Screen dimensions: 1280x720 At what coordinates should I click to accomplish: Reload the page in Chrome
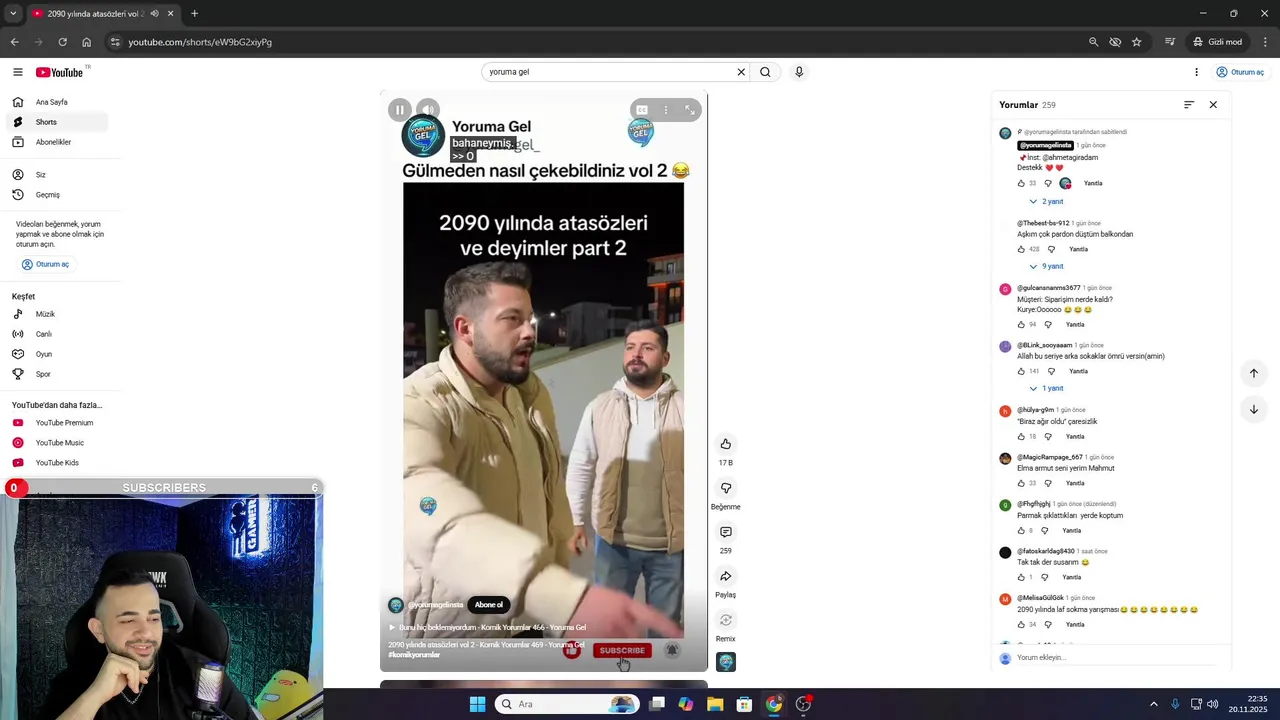point(63,42)
